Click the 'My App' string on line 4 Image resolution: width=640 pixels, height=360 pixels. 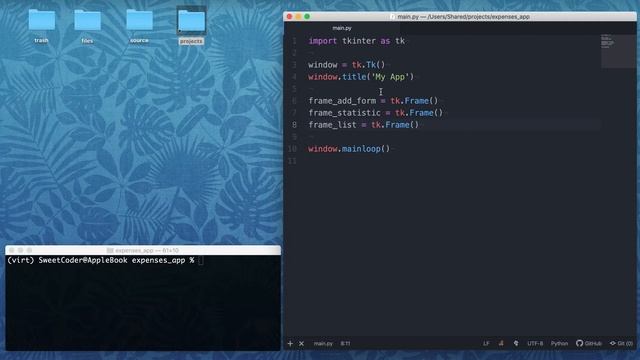coord(389,77)
